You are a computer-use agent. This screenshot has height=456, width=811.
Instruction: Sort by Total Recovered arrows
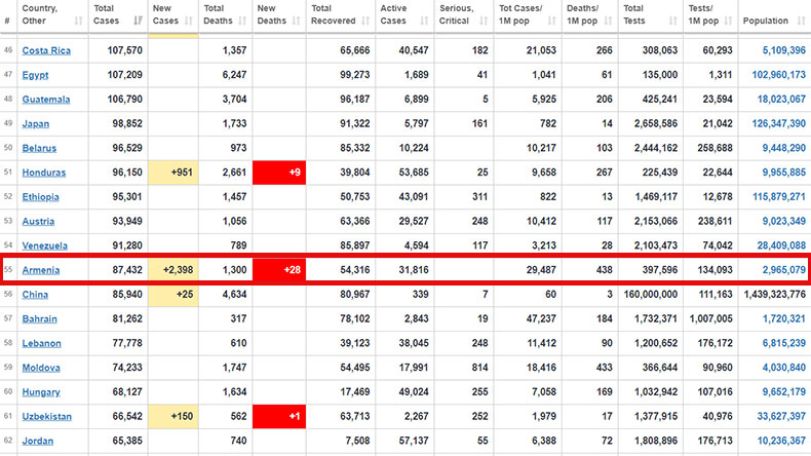point(366,21)
